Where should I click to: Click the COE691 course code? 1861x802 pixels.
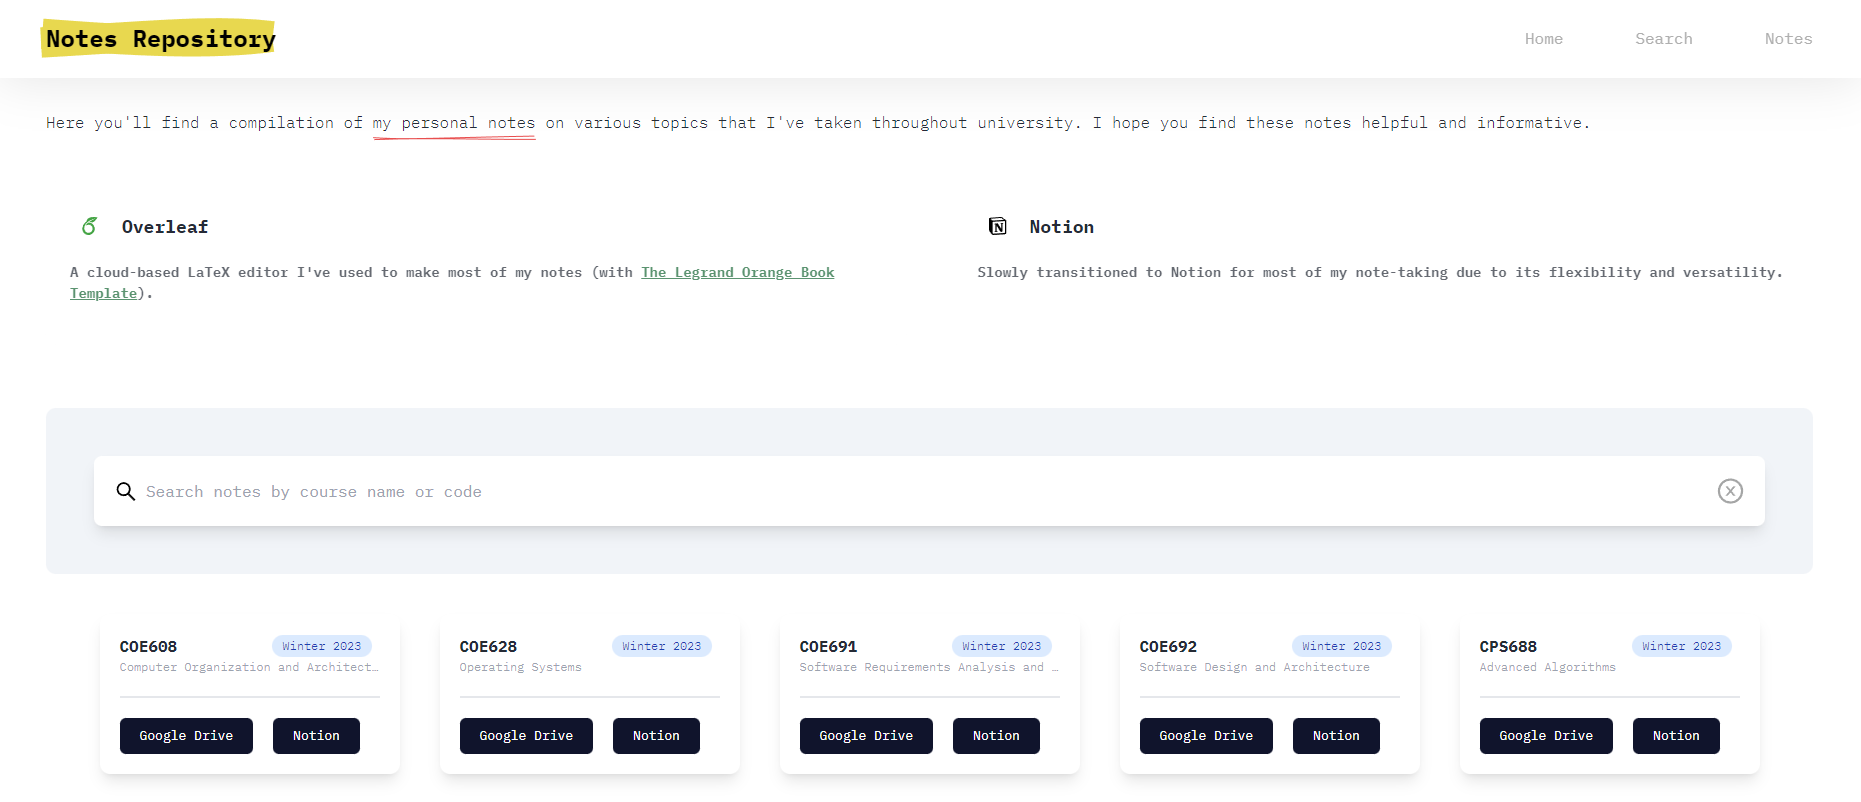(828, 647)
